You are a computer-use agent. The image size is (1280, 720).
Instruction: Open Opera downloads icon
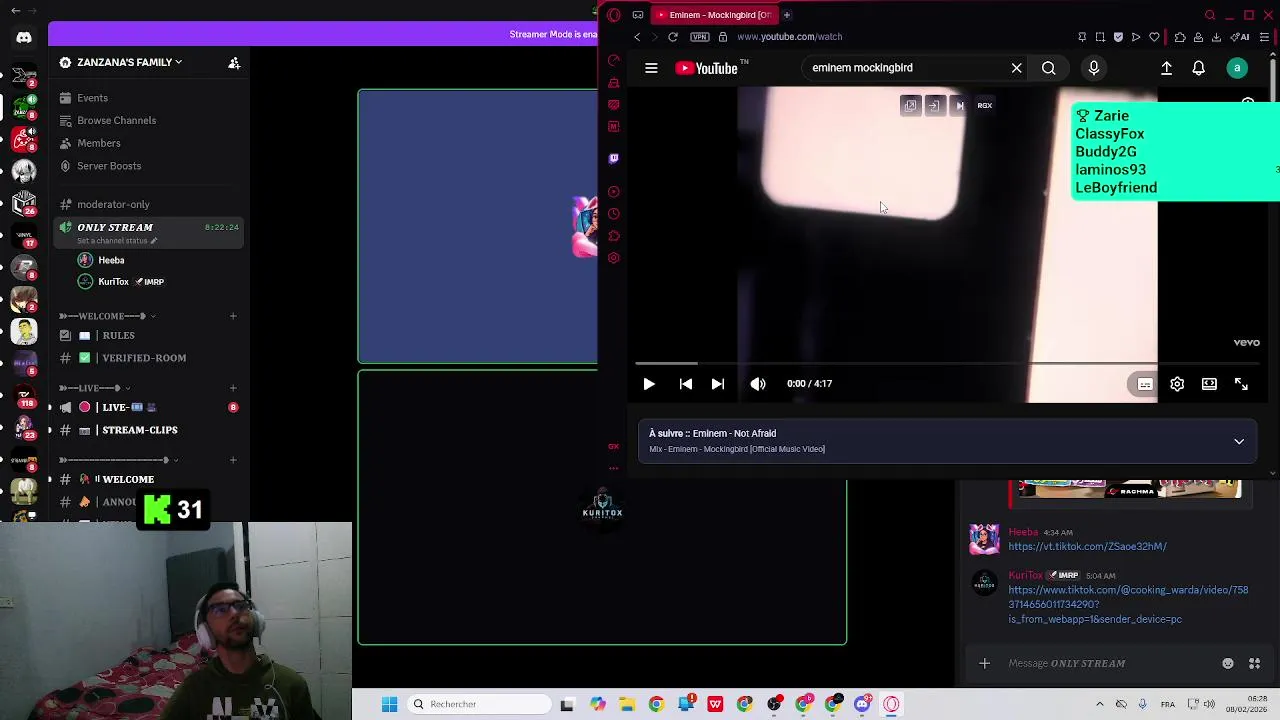click(1216, 37)
